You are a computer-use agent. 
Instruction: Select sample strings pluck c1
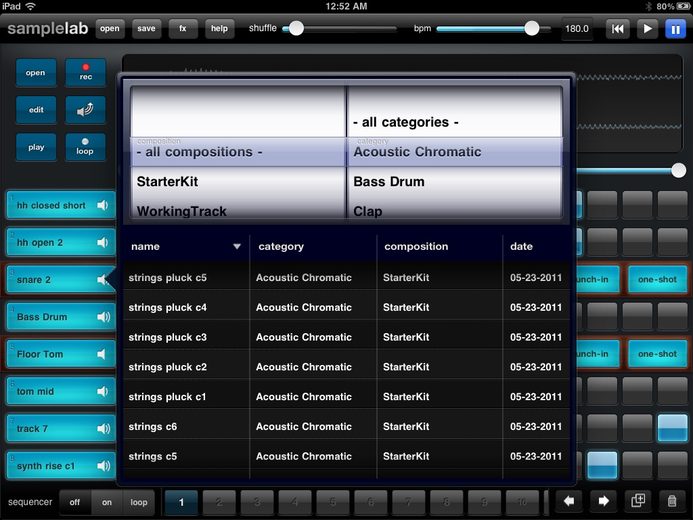[x=346, y=397]
